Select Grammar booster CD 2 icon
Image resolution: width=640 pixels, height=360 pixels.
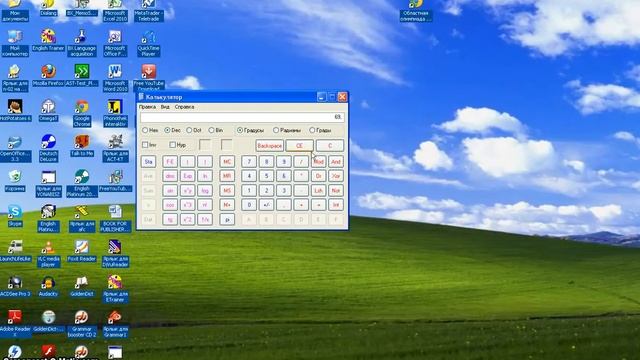pos(82,323)
